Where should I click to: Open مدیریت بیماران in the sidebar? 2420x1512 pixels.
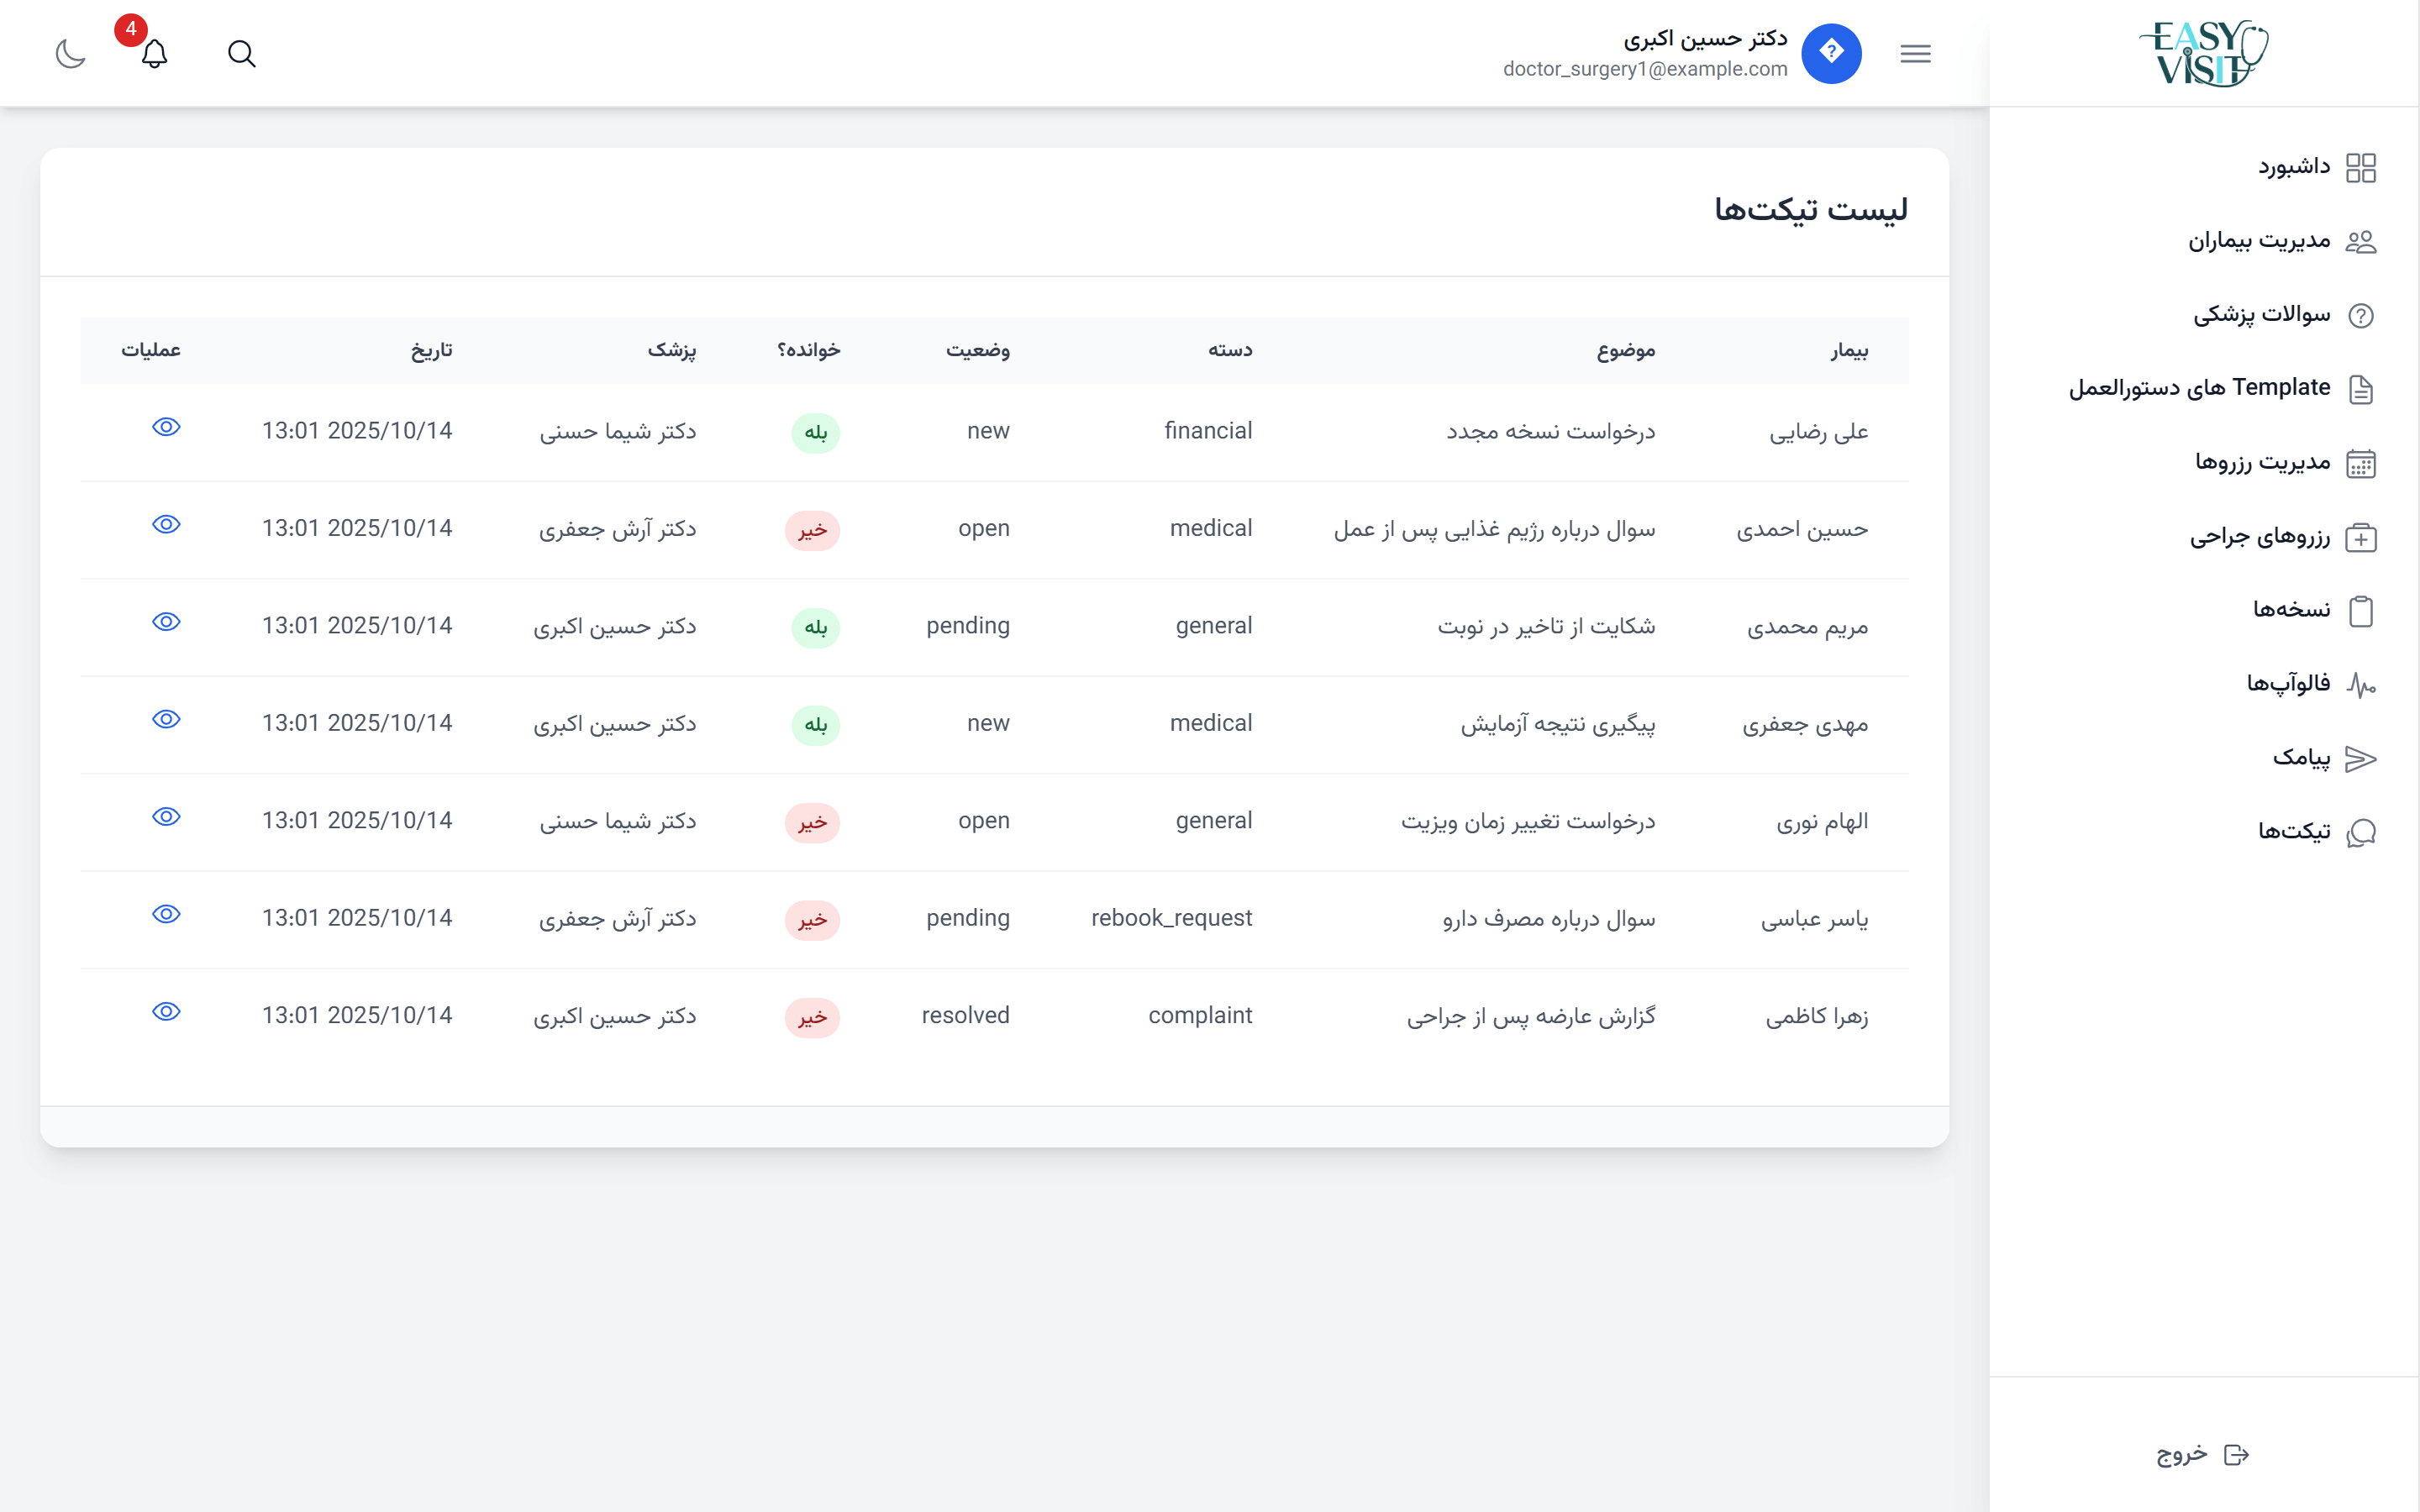click(x=2260, y=241)
